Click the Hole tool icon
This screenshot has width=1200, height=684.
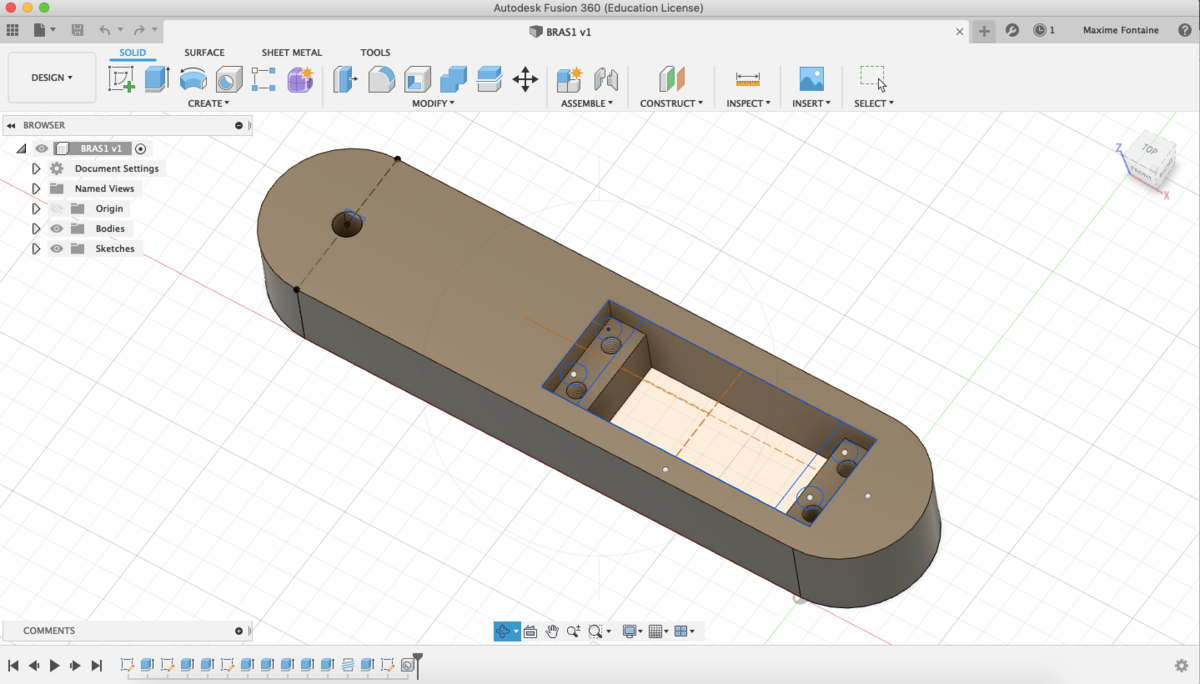coord(229,79)
